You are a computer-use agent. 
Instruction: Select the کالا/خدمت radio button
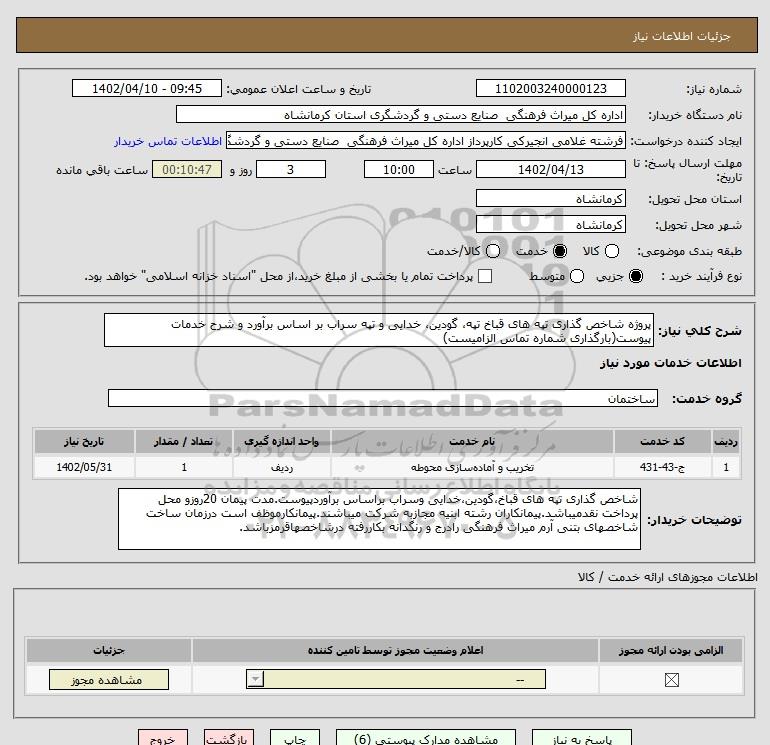coord(493,251)
